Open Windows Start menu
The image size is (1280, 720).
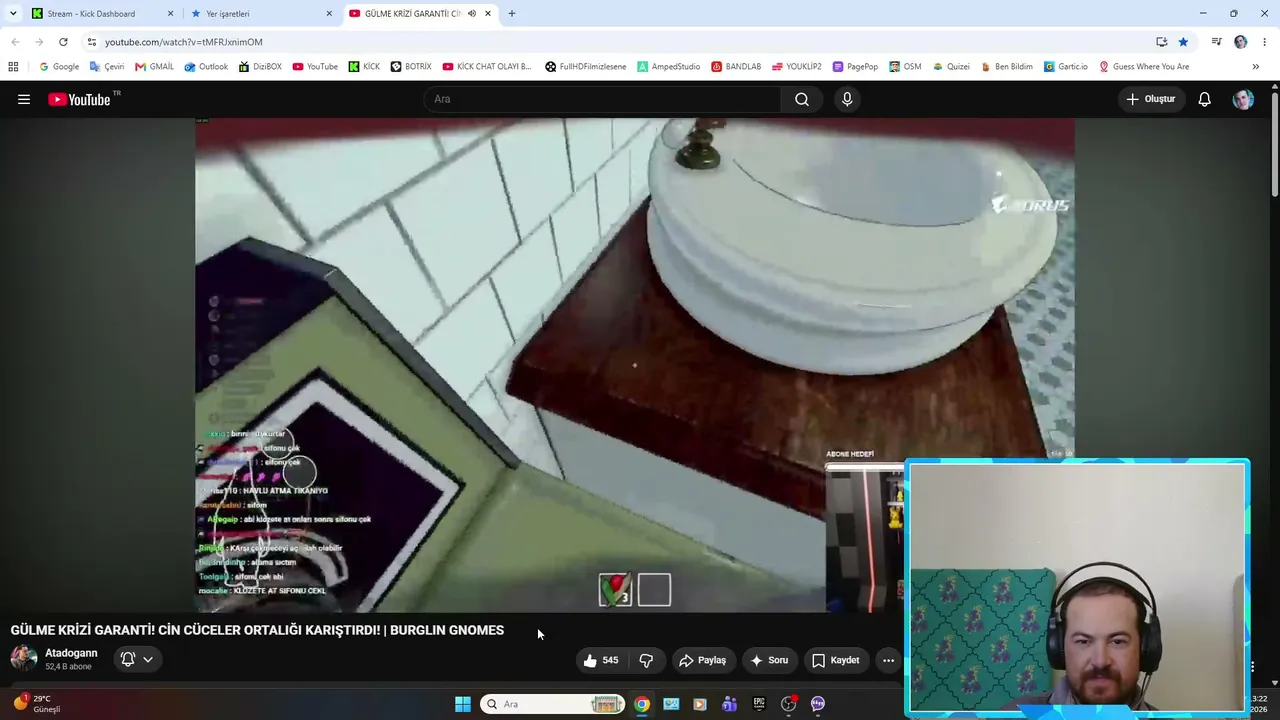coord(463,704)
